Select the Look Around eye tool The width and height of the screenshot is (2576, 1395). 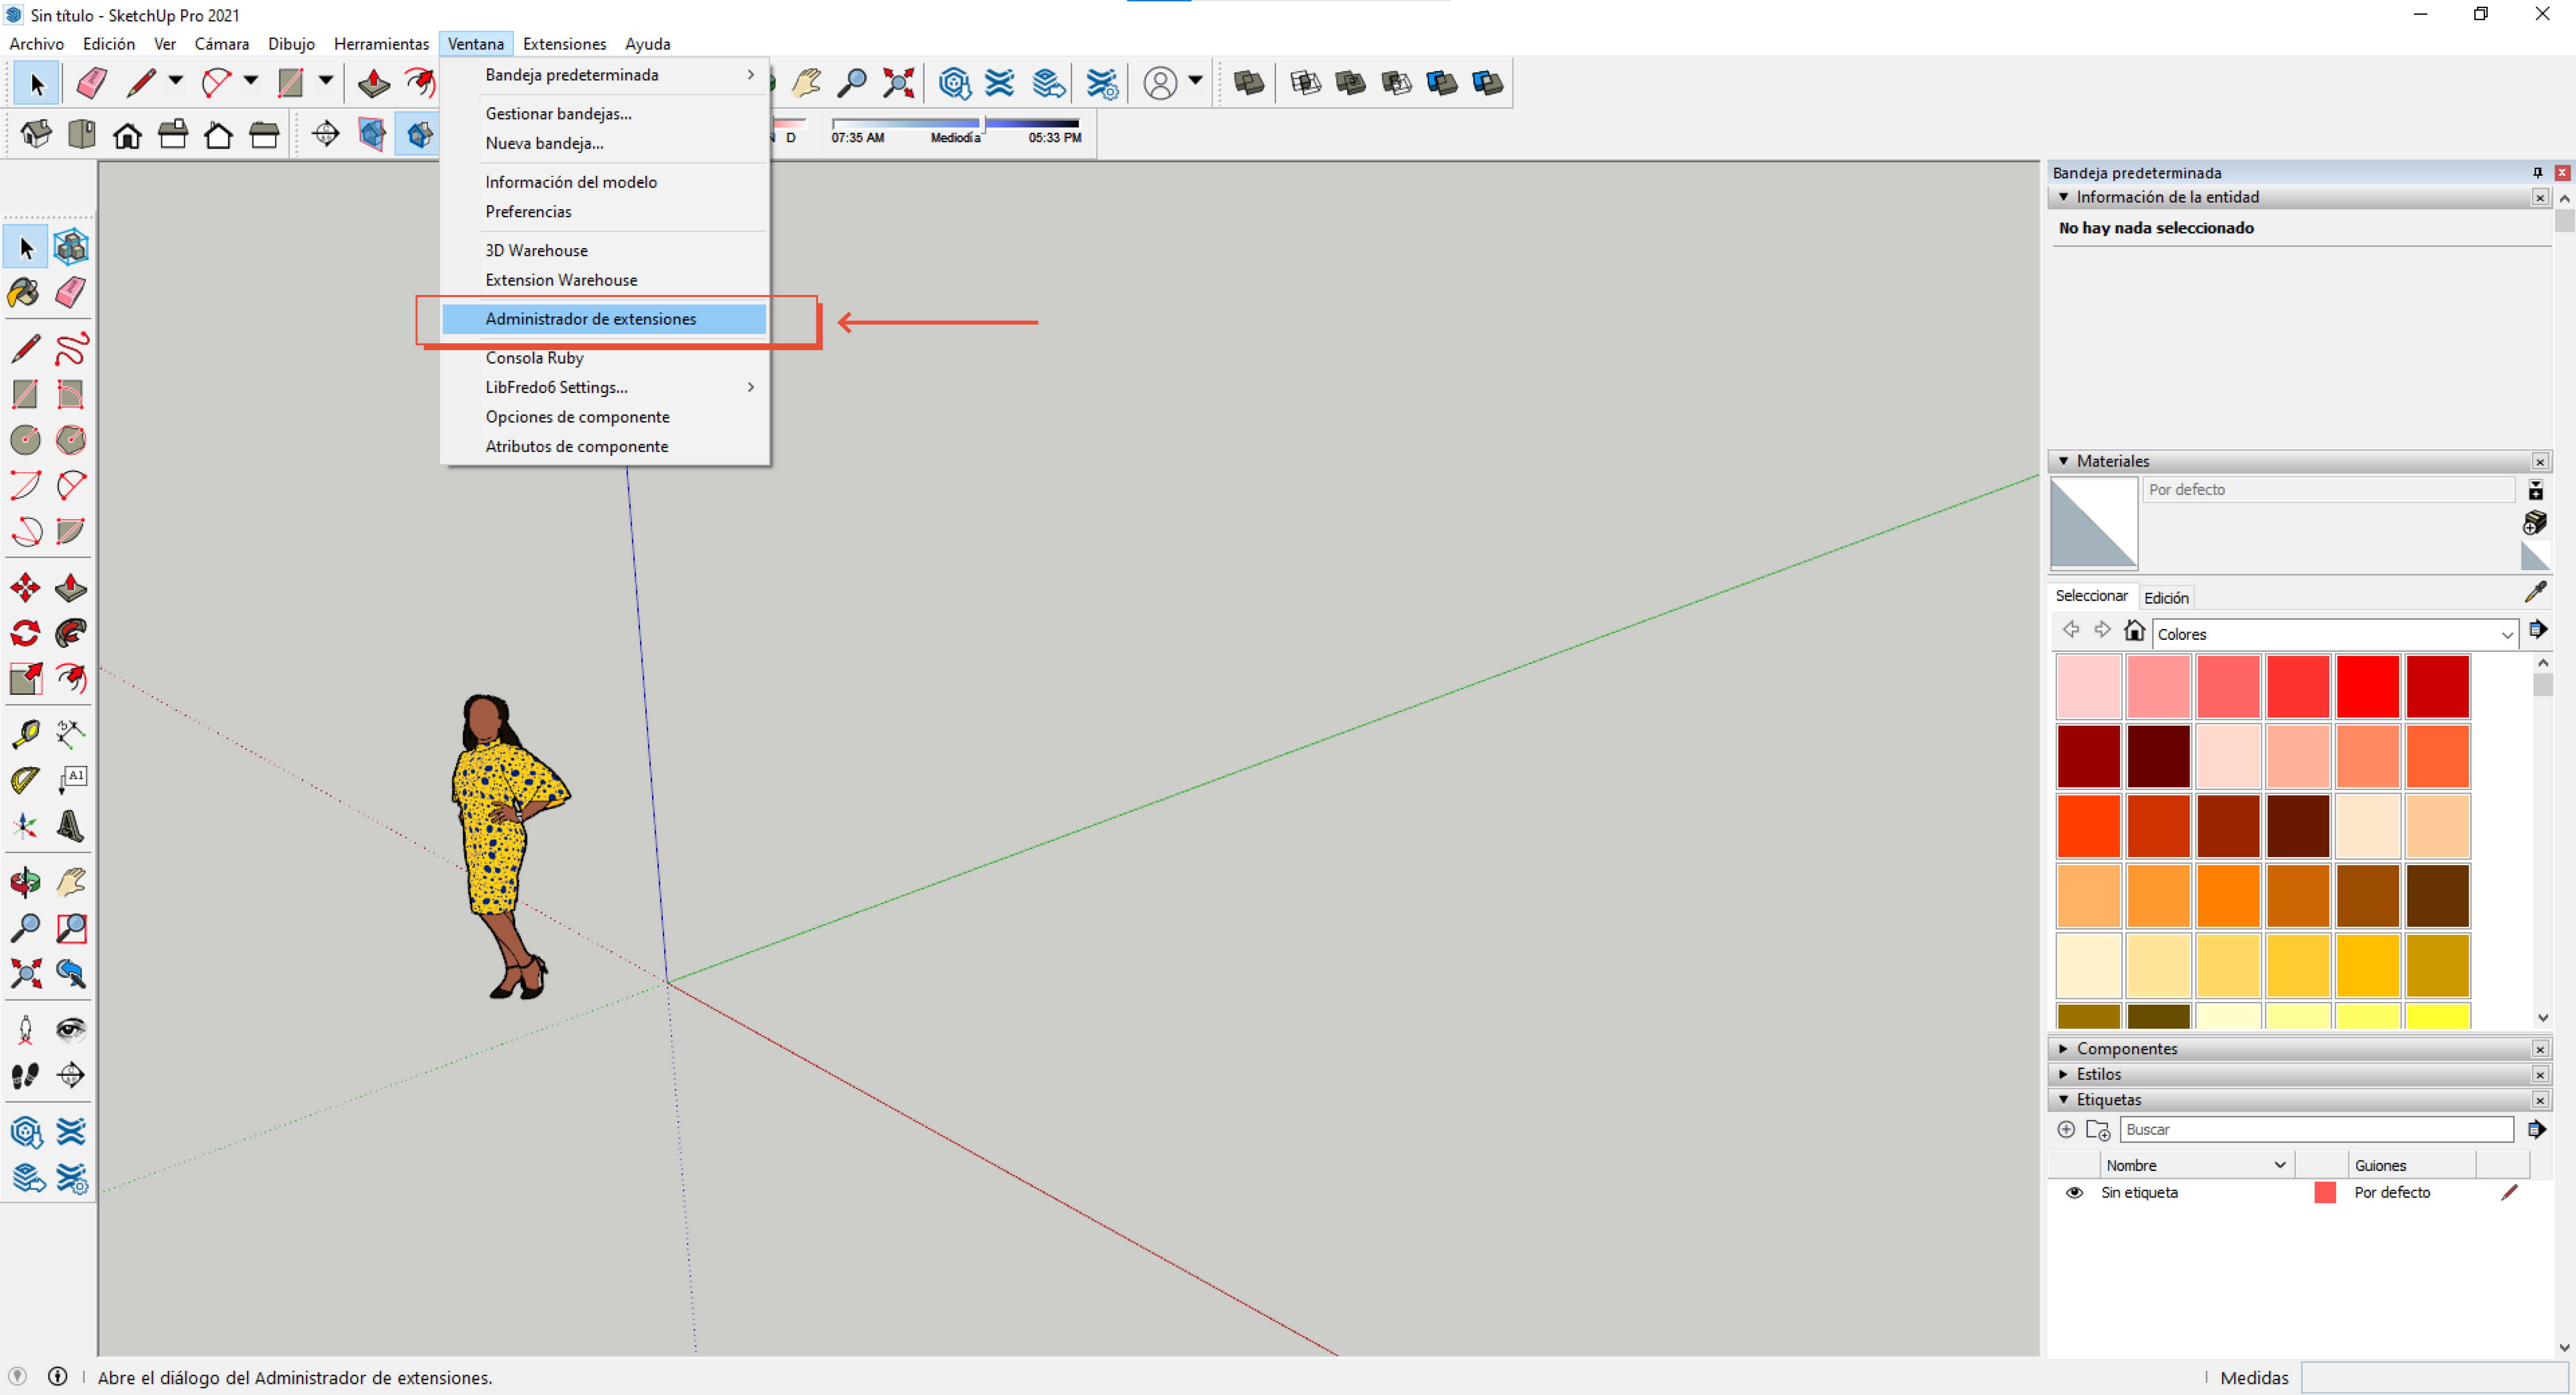point(71,1029)
